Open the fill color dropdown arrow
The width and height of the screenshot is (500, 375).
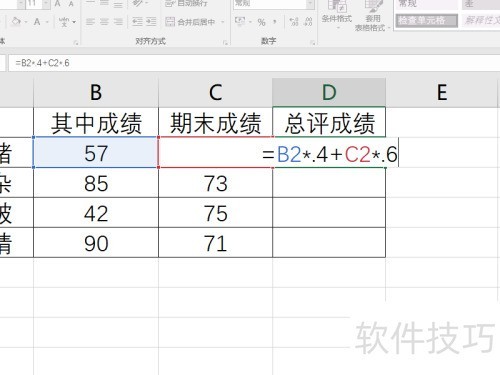pyautogui.click(x=25, y=22)
